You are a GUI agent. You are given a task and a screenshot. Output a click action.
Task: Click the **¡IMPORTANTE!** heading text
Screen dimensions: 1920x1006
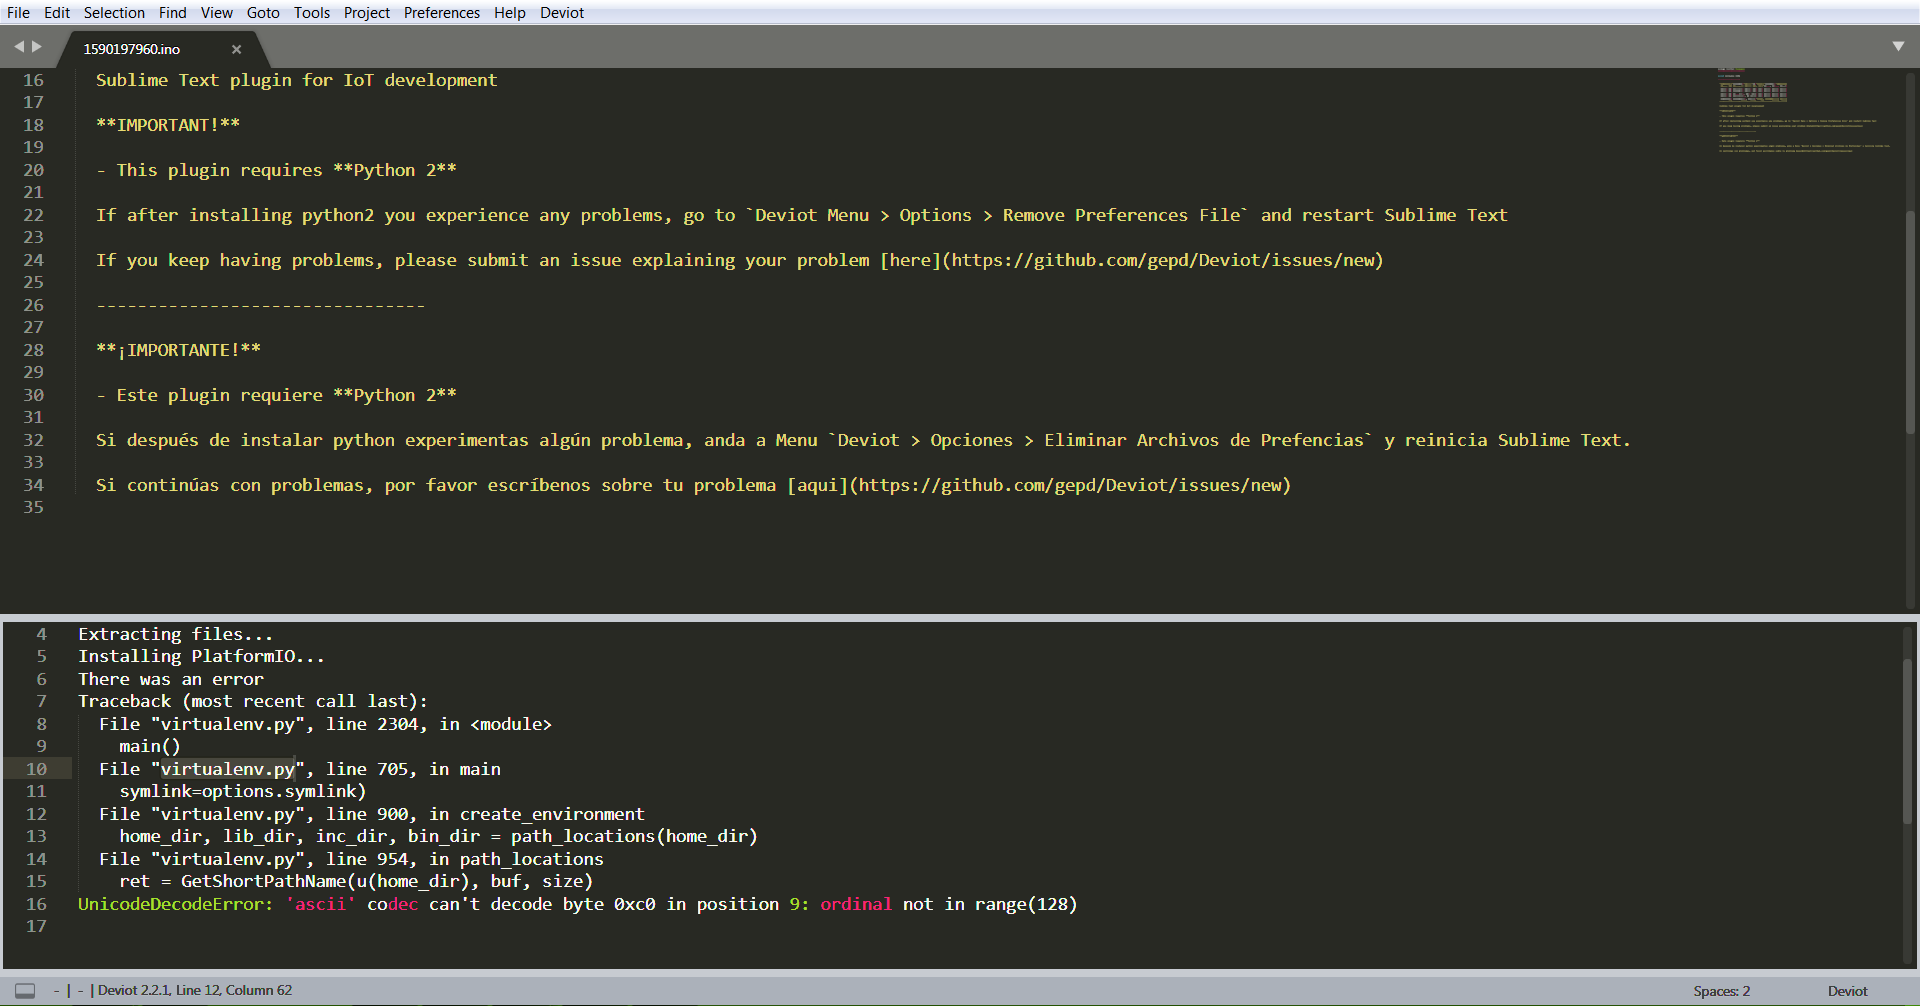click(x=178, y=350)
